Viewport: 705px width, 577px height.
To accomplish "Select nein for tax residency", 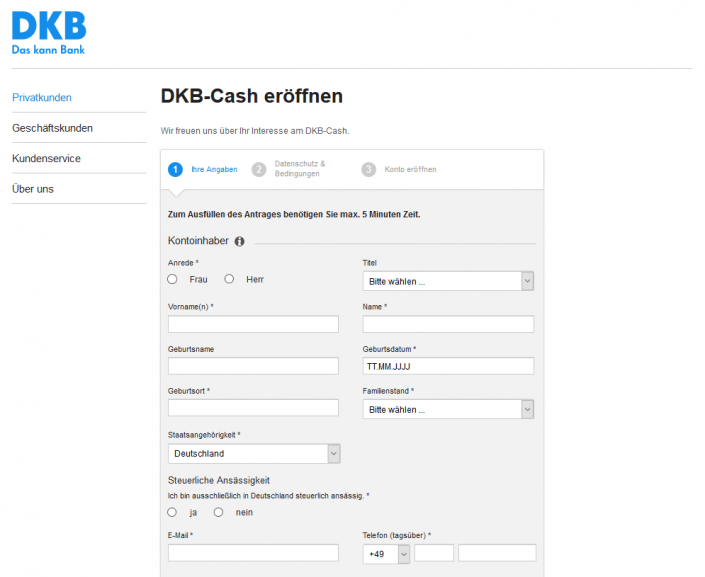I will coord(219,512).
